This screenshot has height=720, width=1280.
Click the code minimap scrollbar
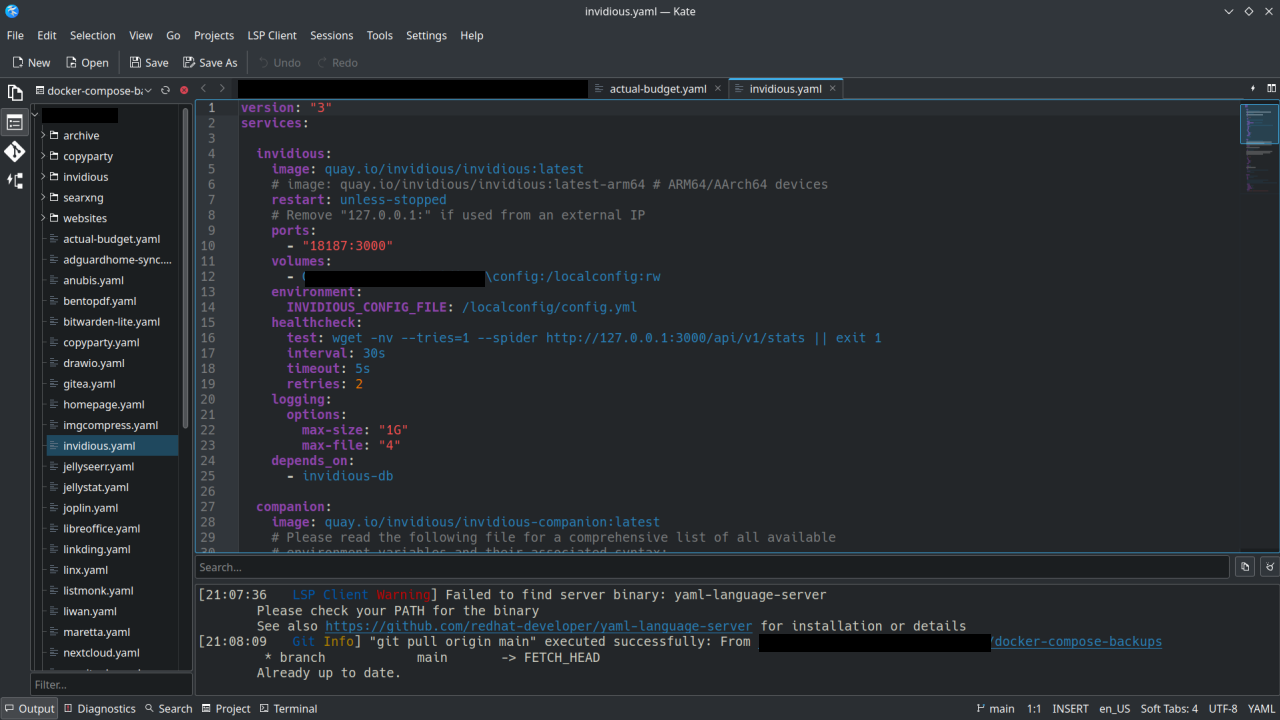click(x=1259, y=300)
